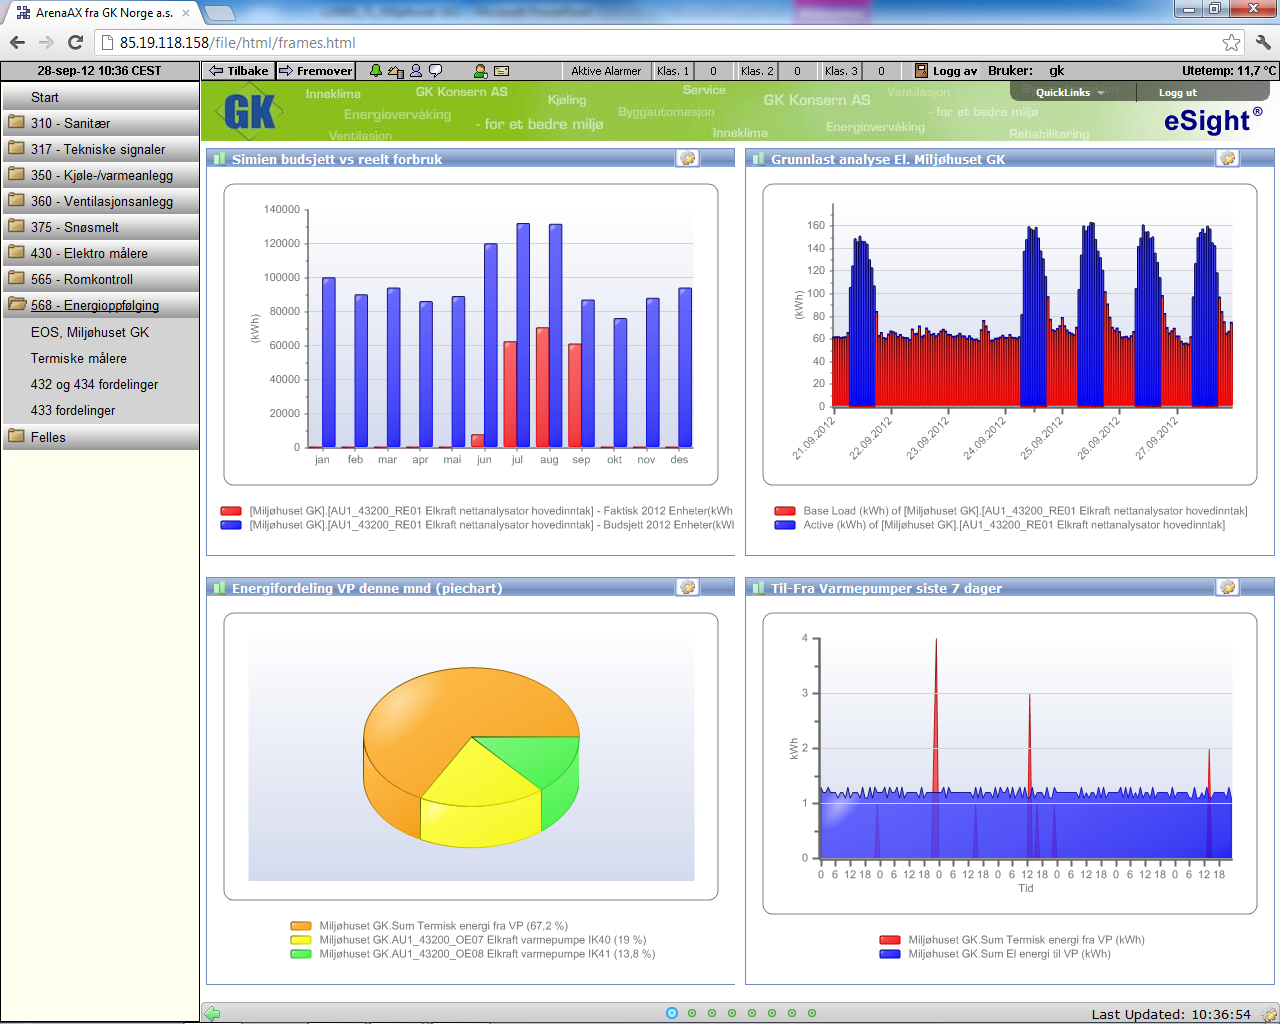Image resolution: width=1280 pixels, height=1024 pixels.
Task: Click red Faktisk 2012 legend swatch
Action: pos(231,511)
